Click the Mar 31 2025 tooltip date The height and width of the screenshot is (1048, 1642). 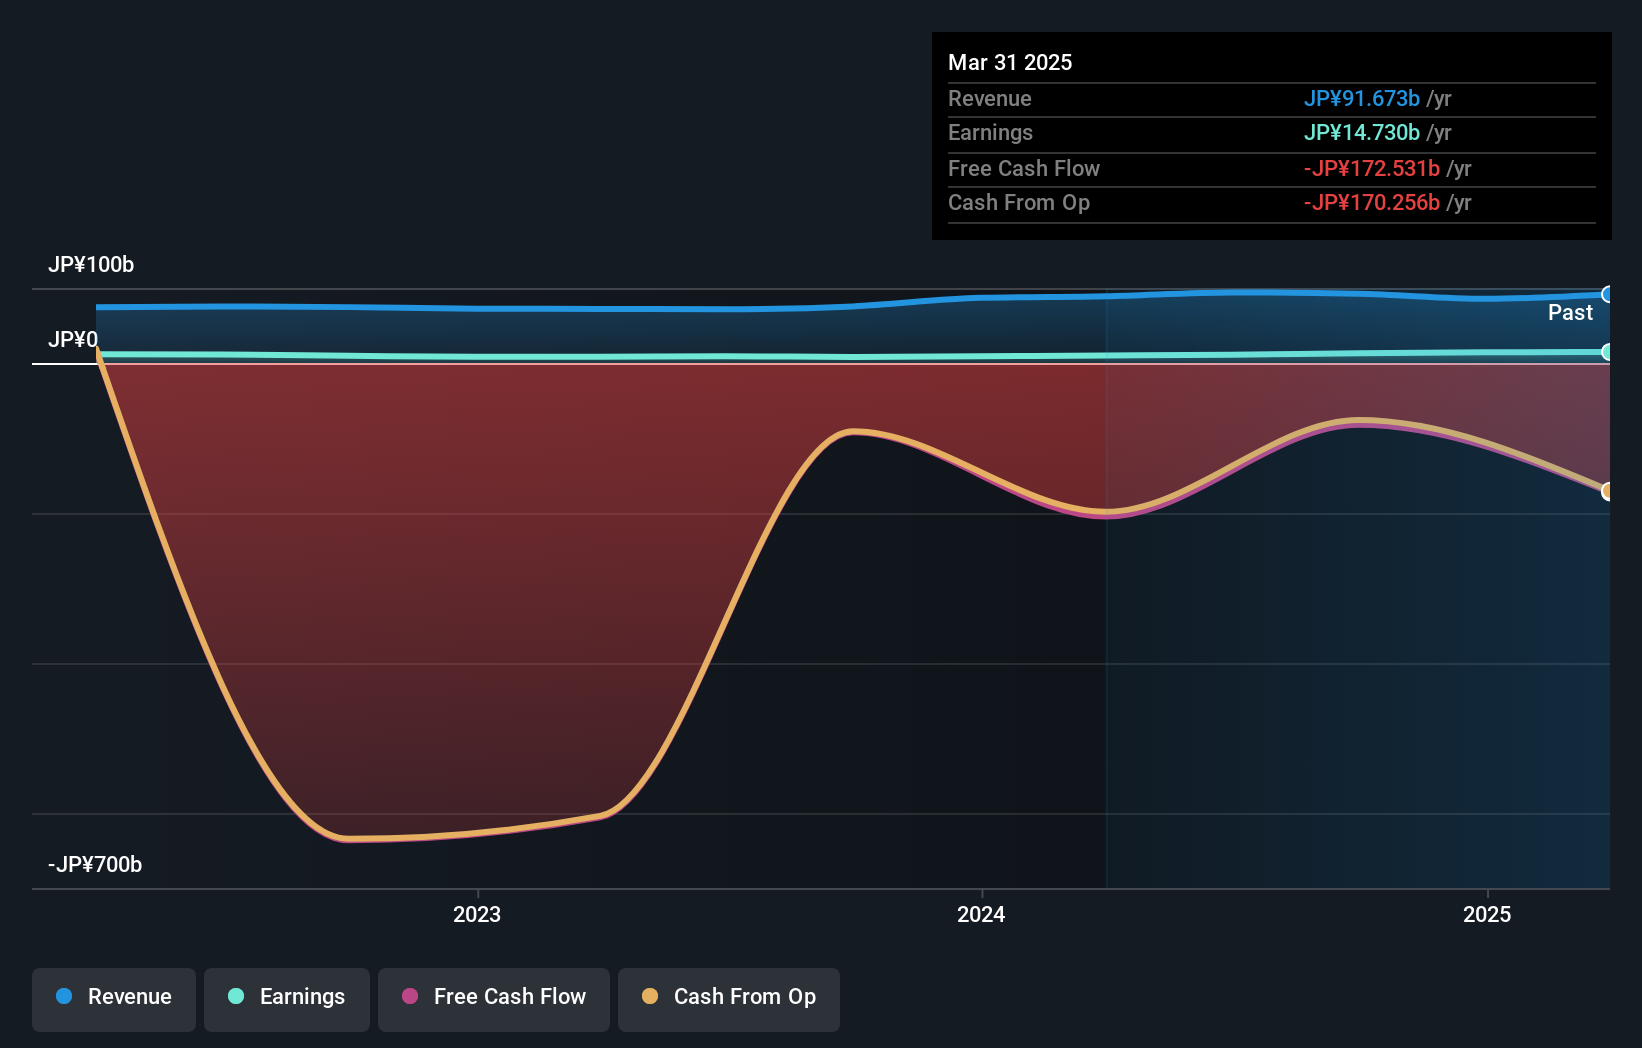[x=1010, y=62]
